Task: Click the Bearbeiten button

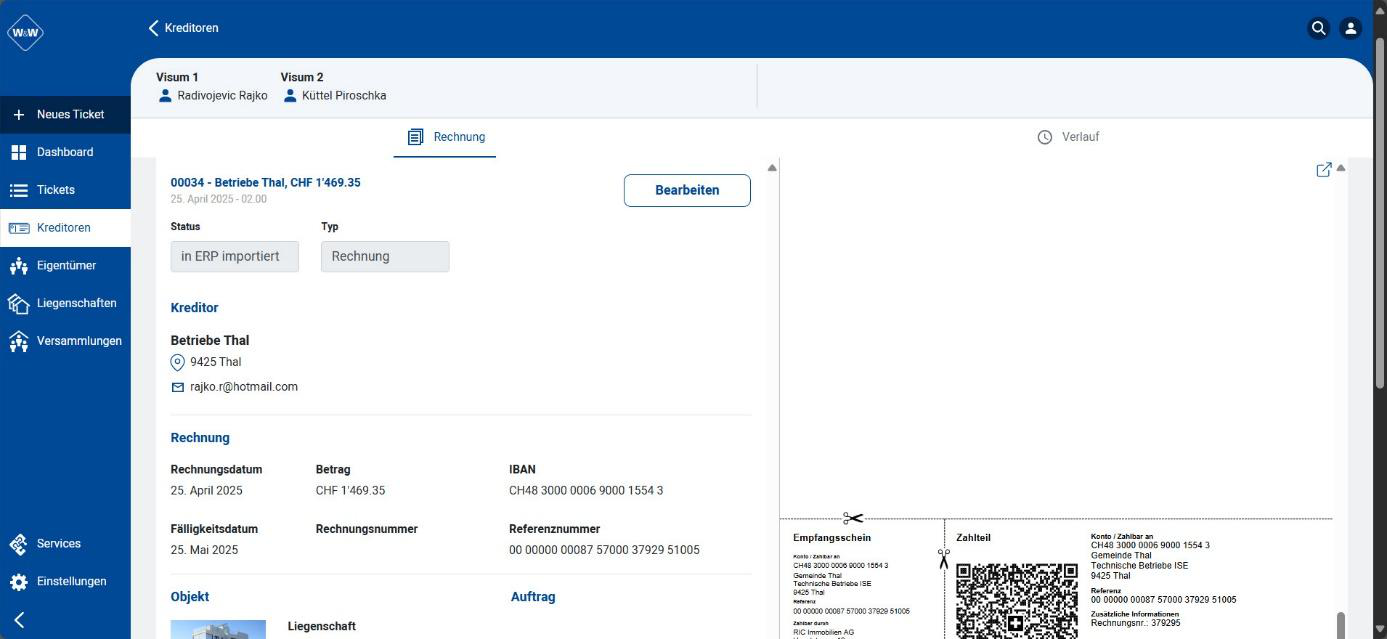Action: pos(687,190)
